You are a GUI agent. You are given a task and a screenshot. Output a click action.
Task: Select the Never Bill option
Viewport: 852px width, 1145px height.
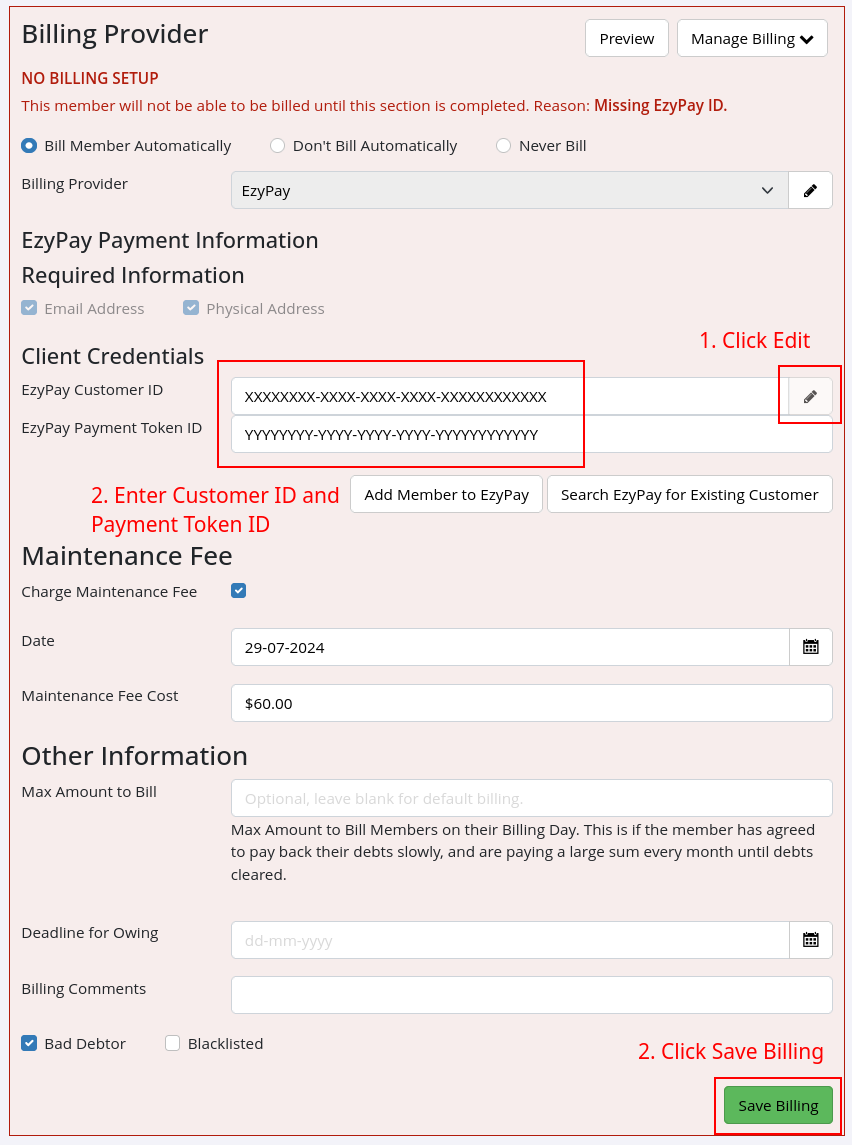coord(503,145)
